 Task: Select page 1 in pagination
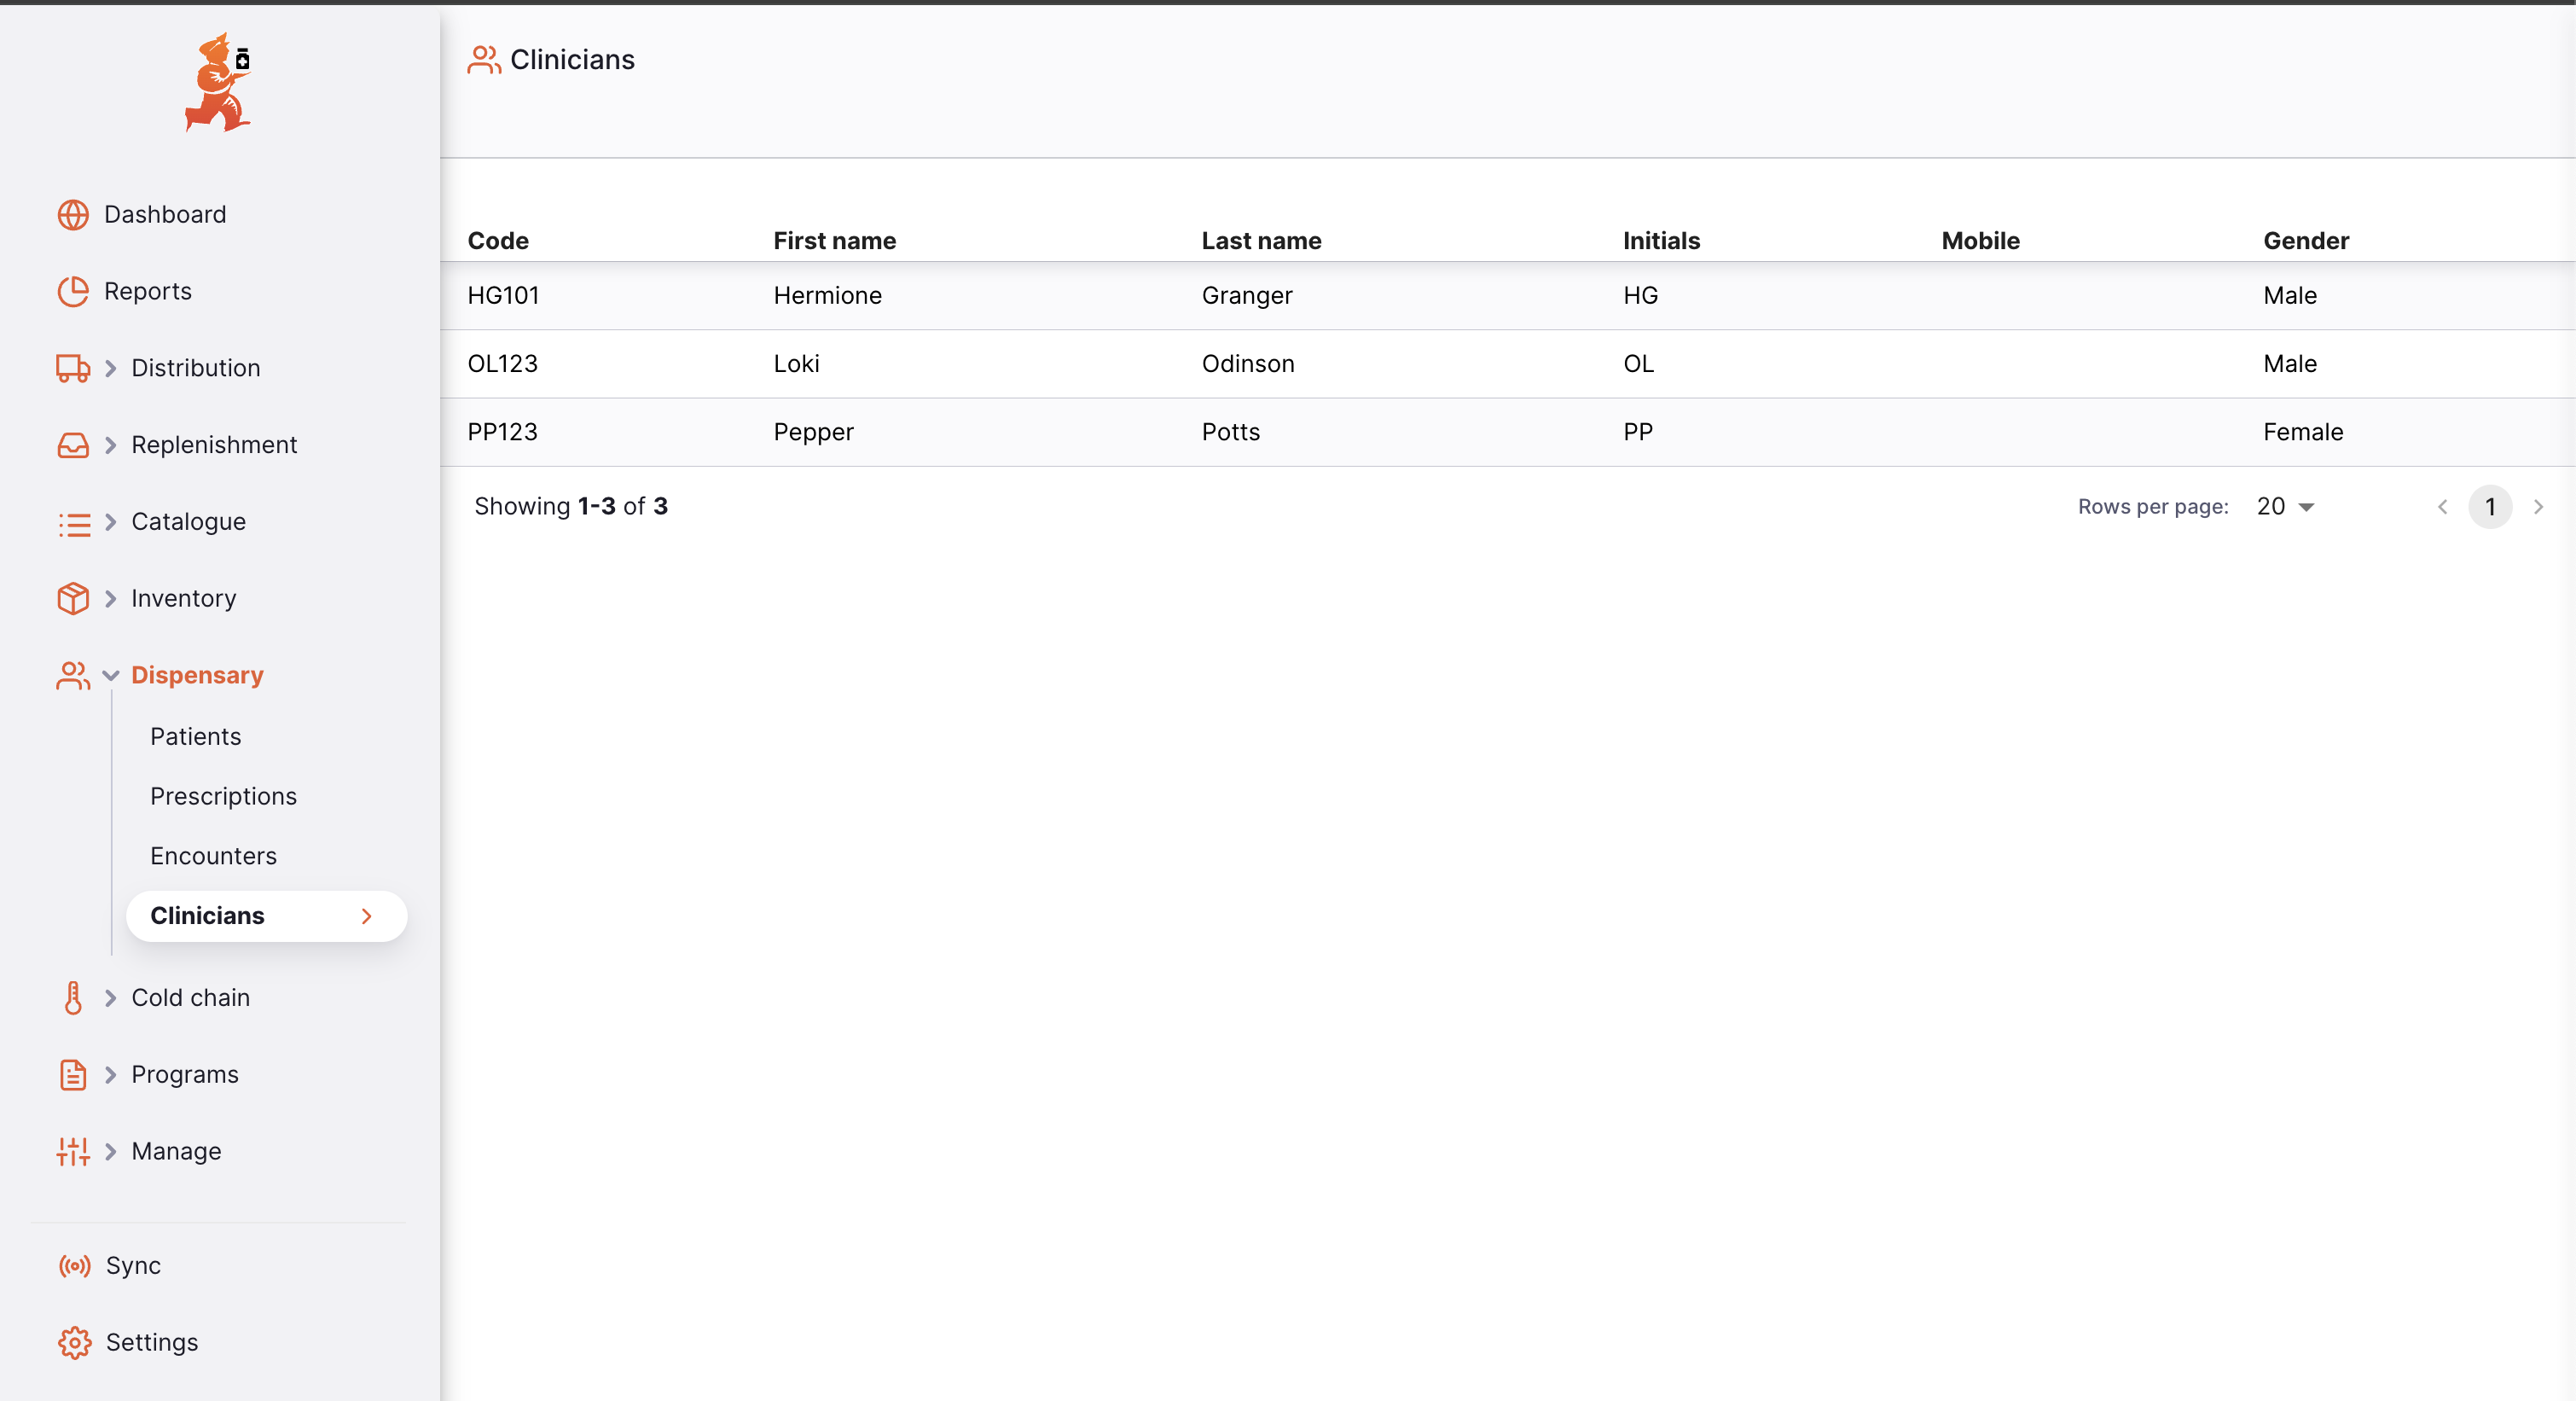[2490, 507]
